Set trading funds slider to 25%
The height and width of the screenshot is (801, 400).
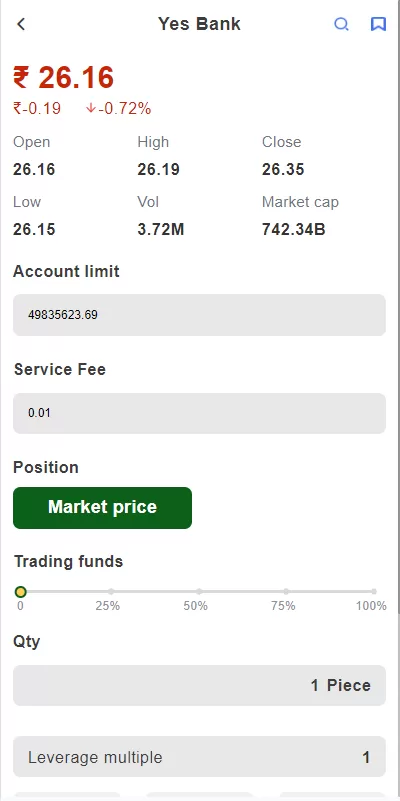tap(111, 592)
